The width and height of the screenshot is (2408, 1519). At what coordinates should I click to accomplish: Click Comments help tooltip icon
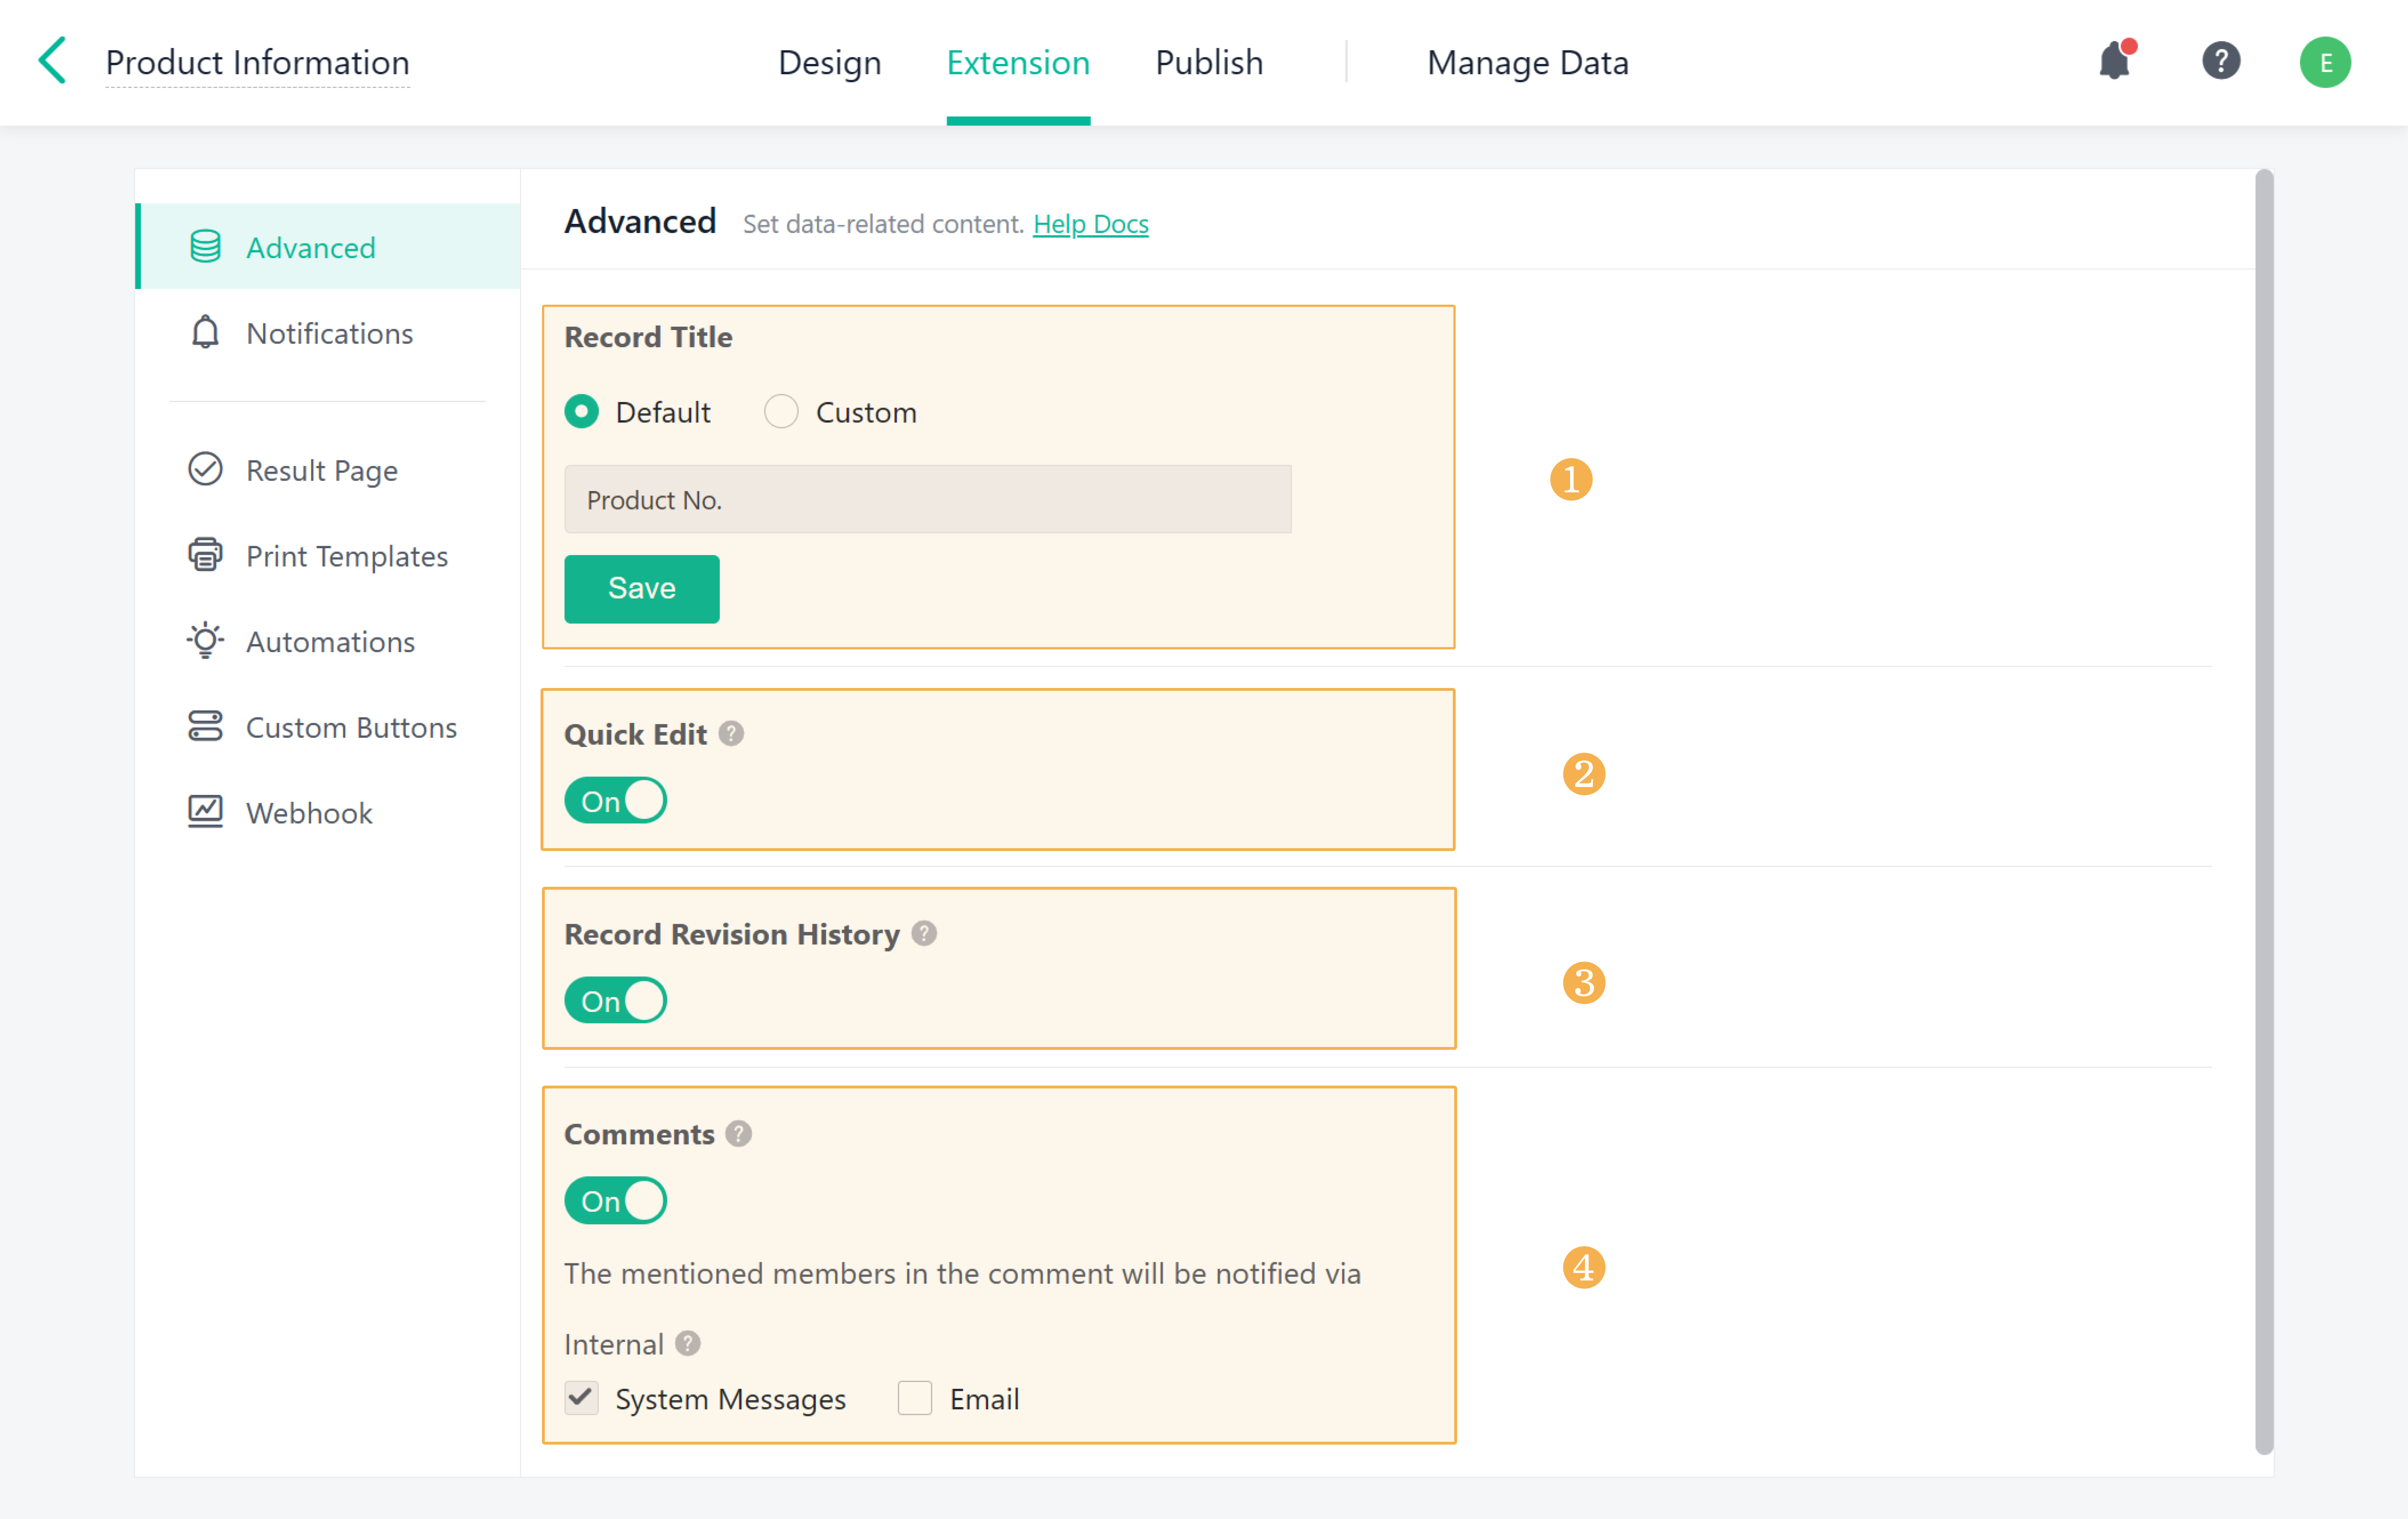(x=738, y=1134)
